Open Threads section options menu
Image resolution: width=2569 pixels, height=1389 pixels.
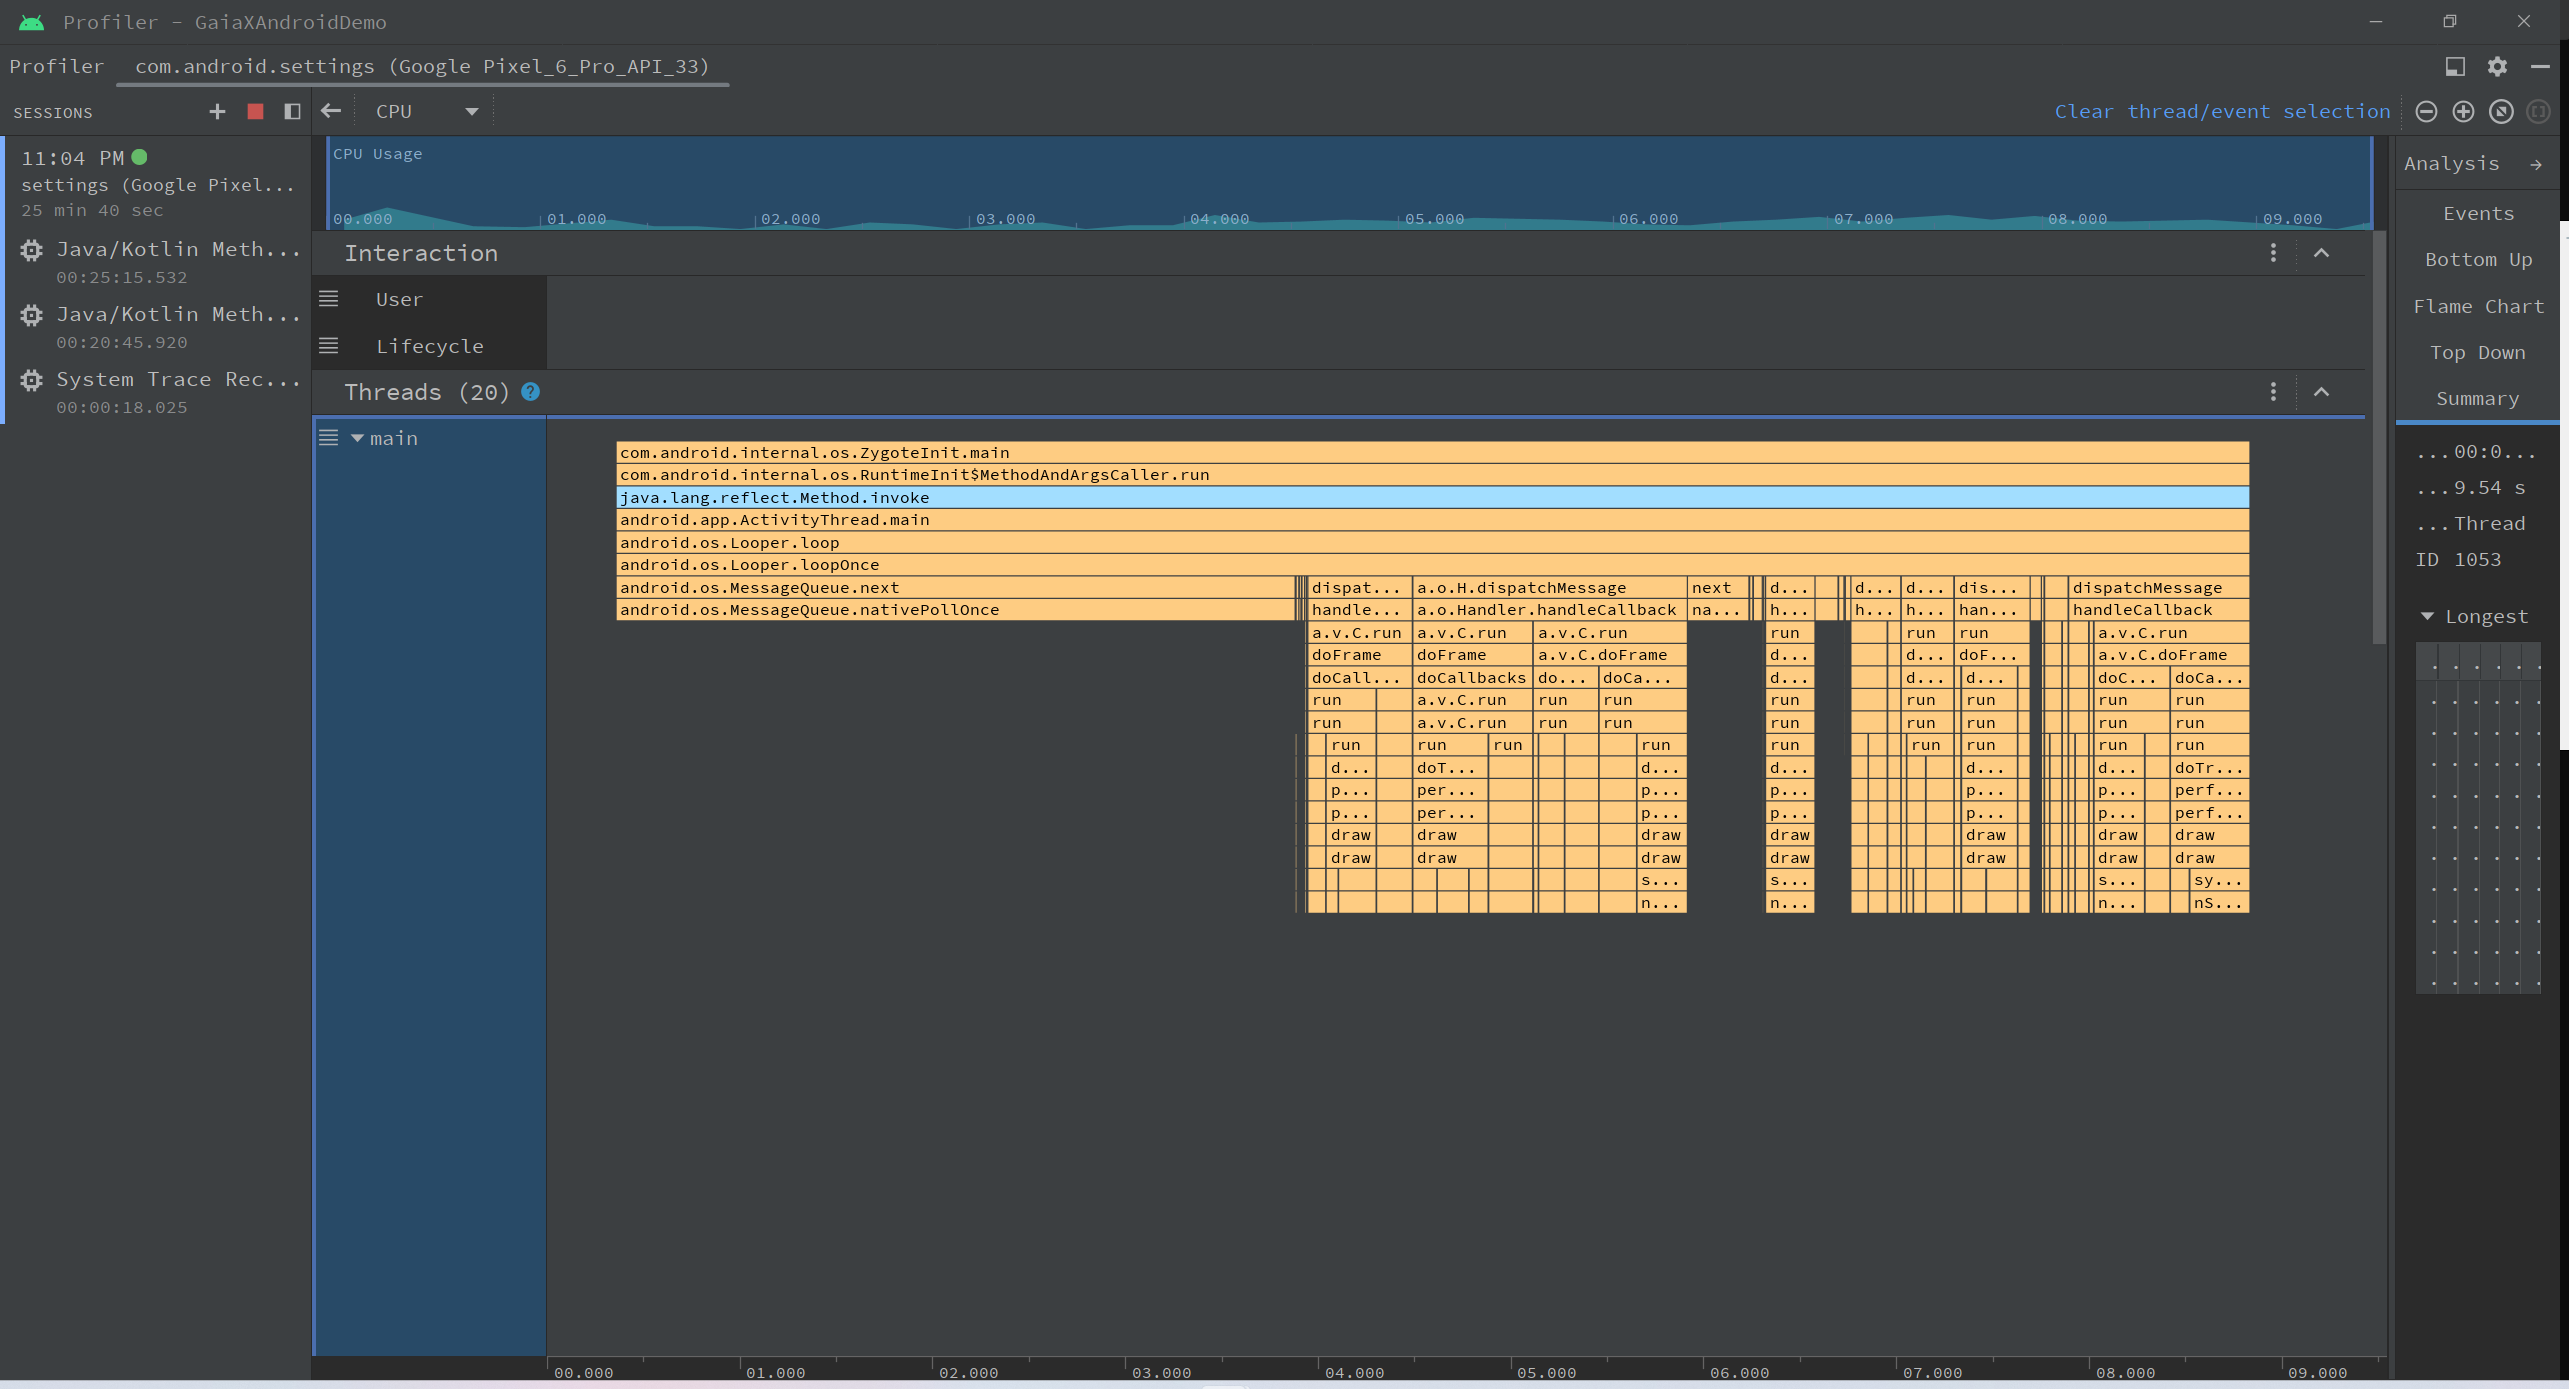2273,392
